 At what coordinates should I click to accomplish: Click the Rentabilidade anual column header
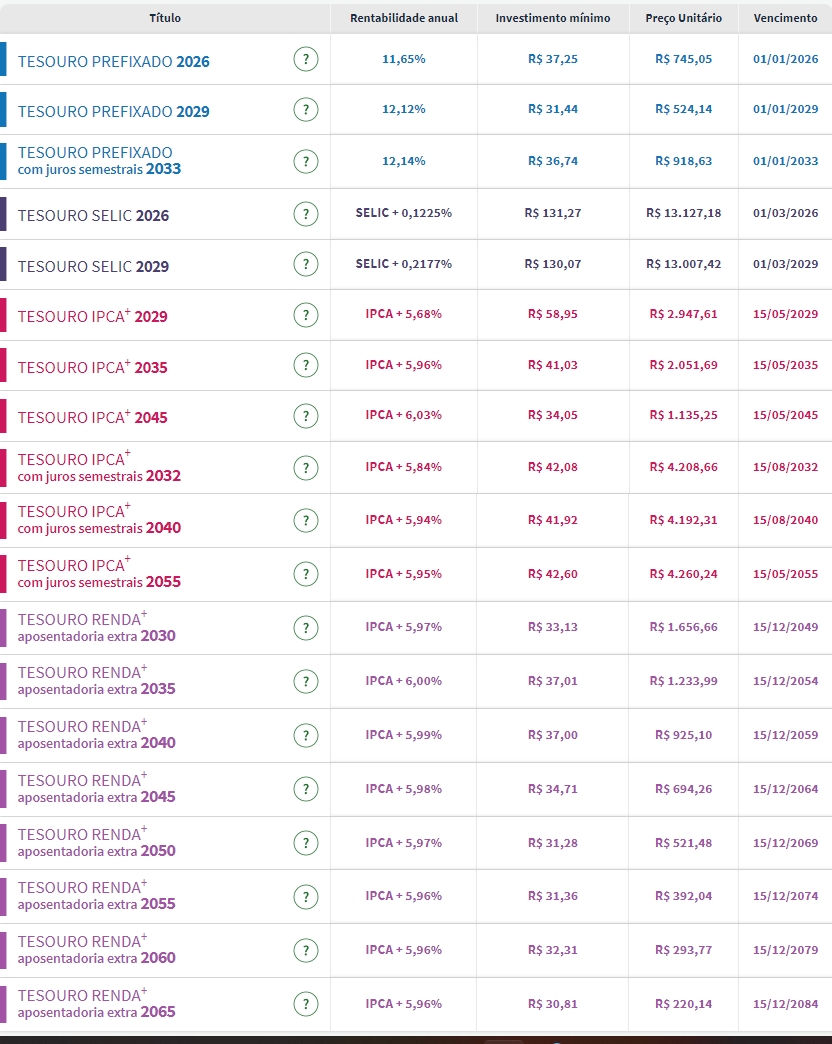click(x=404, y=19)
